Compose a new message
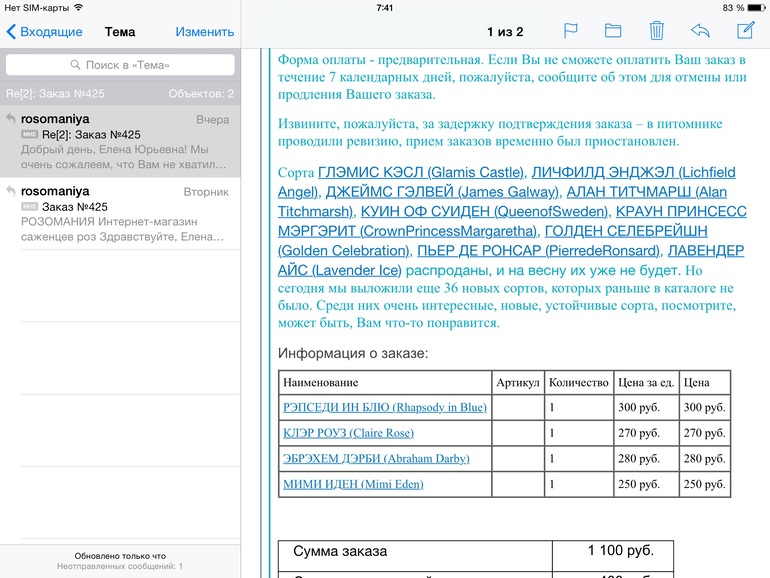The image size is (770, 578). coord(745,31)
